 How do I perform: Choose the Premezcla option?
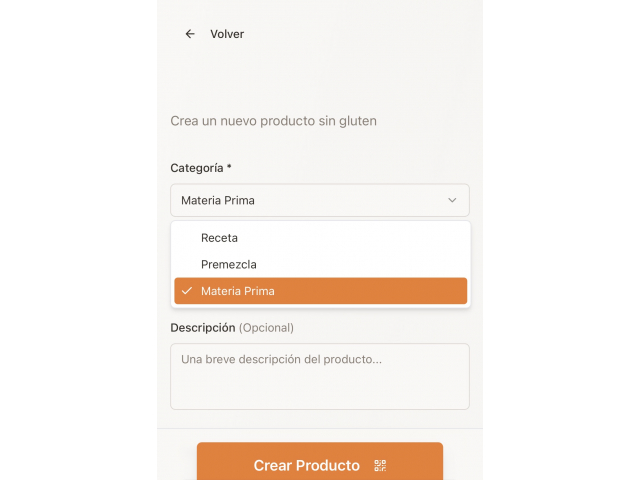[229, 265]
